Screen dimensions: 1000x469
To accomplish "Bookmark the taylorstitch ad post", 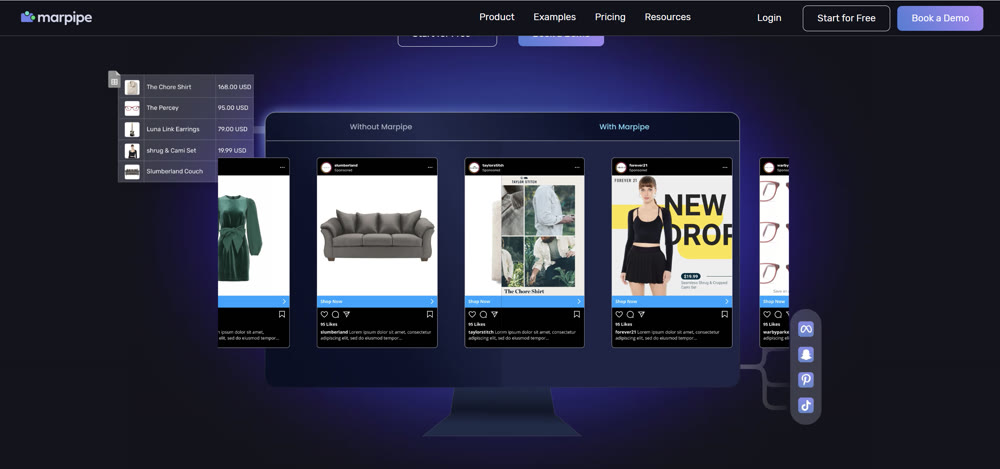I will (x=577, y=314).
